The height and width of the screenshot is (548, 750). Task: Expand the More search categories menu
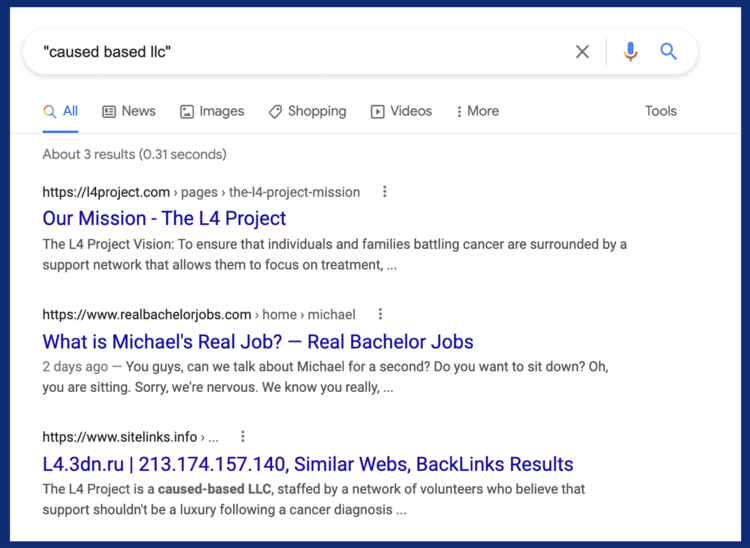coord(477,111)
